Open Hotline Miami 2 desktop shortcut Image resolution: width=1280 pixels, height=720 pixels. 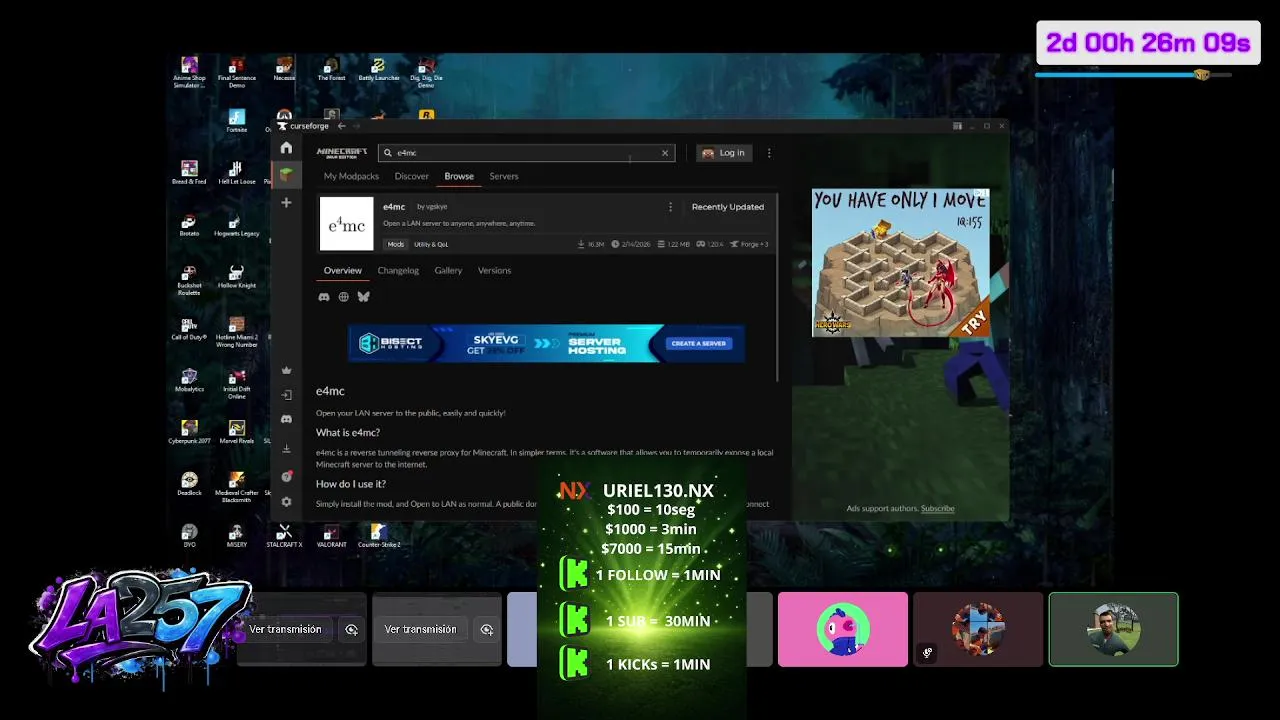pyautogui.click(x=236, y=332)
